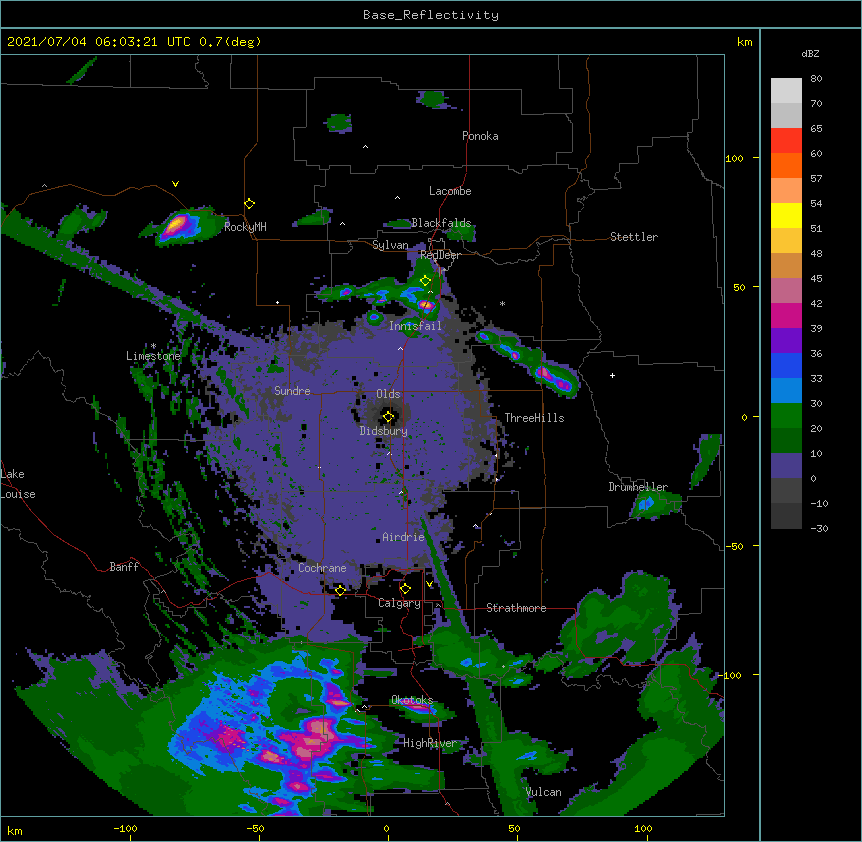
Task: Click the Ponoka city label
Action: pos(480,136)
